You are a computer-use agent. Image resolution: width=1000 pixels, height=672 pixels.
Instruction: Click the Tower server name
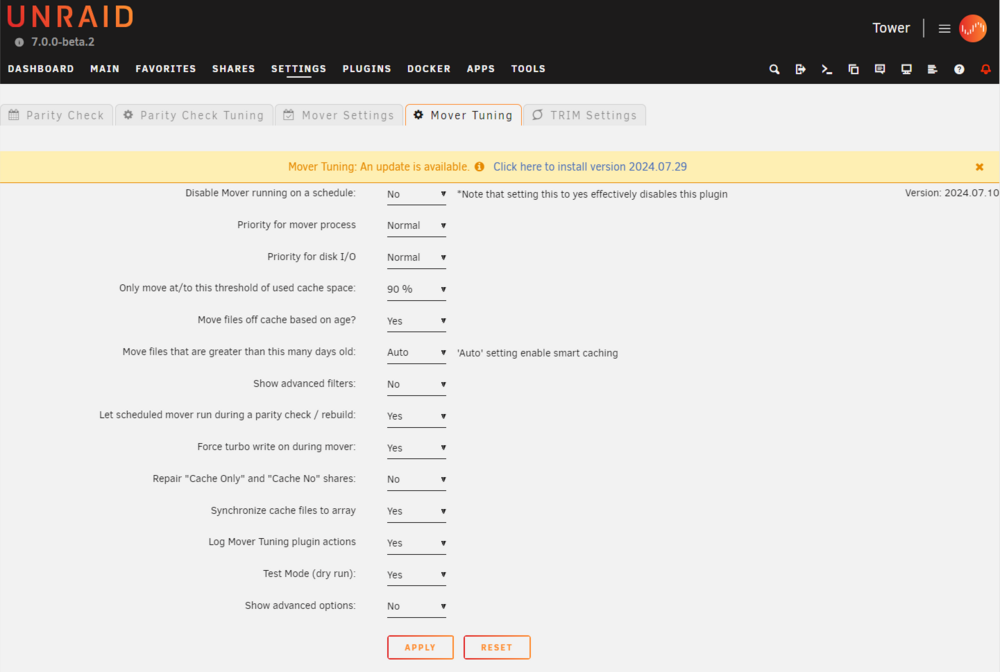pyautogui.click(x=891, y=28)
